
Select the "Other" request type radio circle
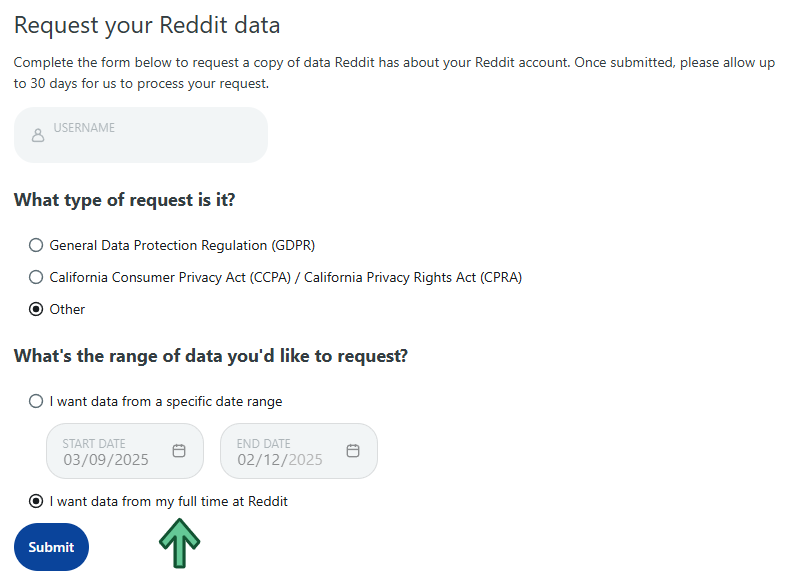point(36,309)
